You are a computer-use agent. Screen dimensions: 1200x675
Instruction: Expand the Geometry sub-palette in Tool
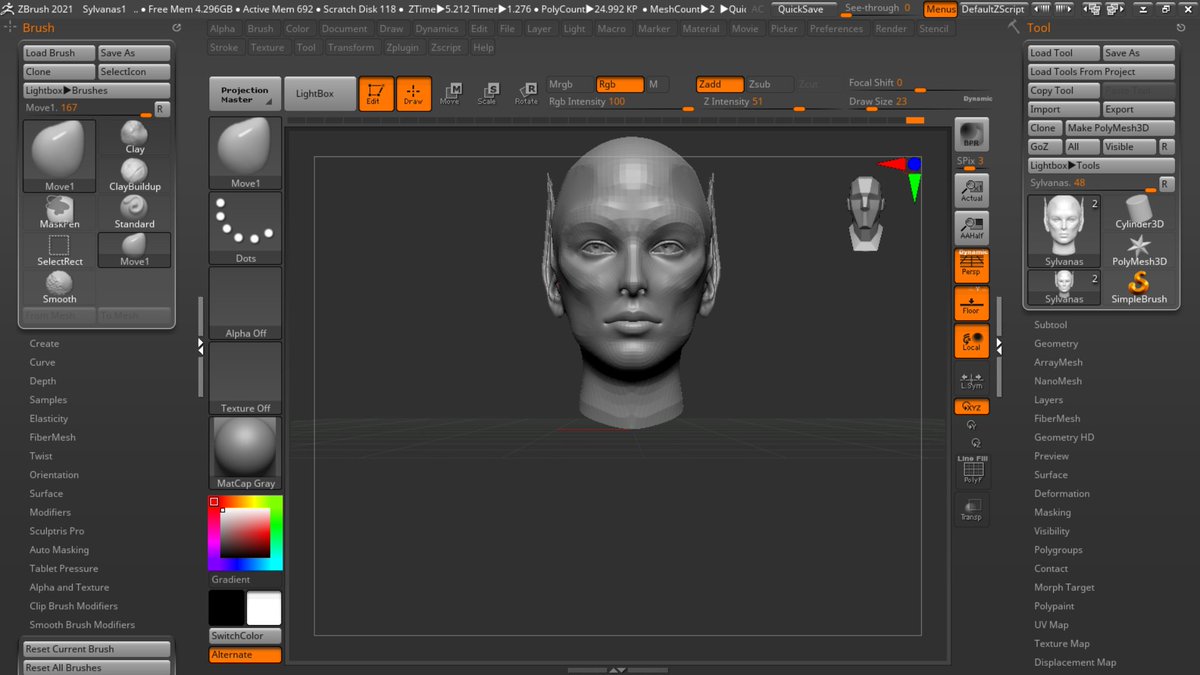point(1056,344)
